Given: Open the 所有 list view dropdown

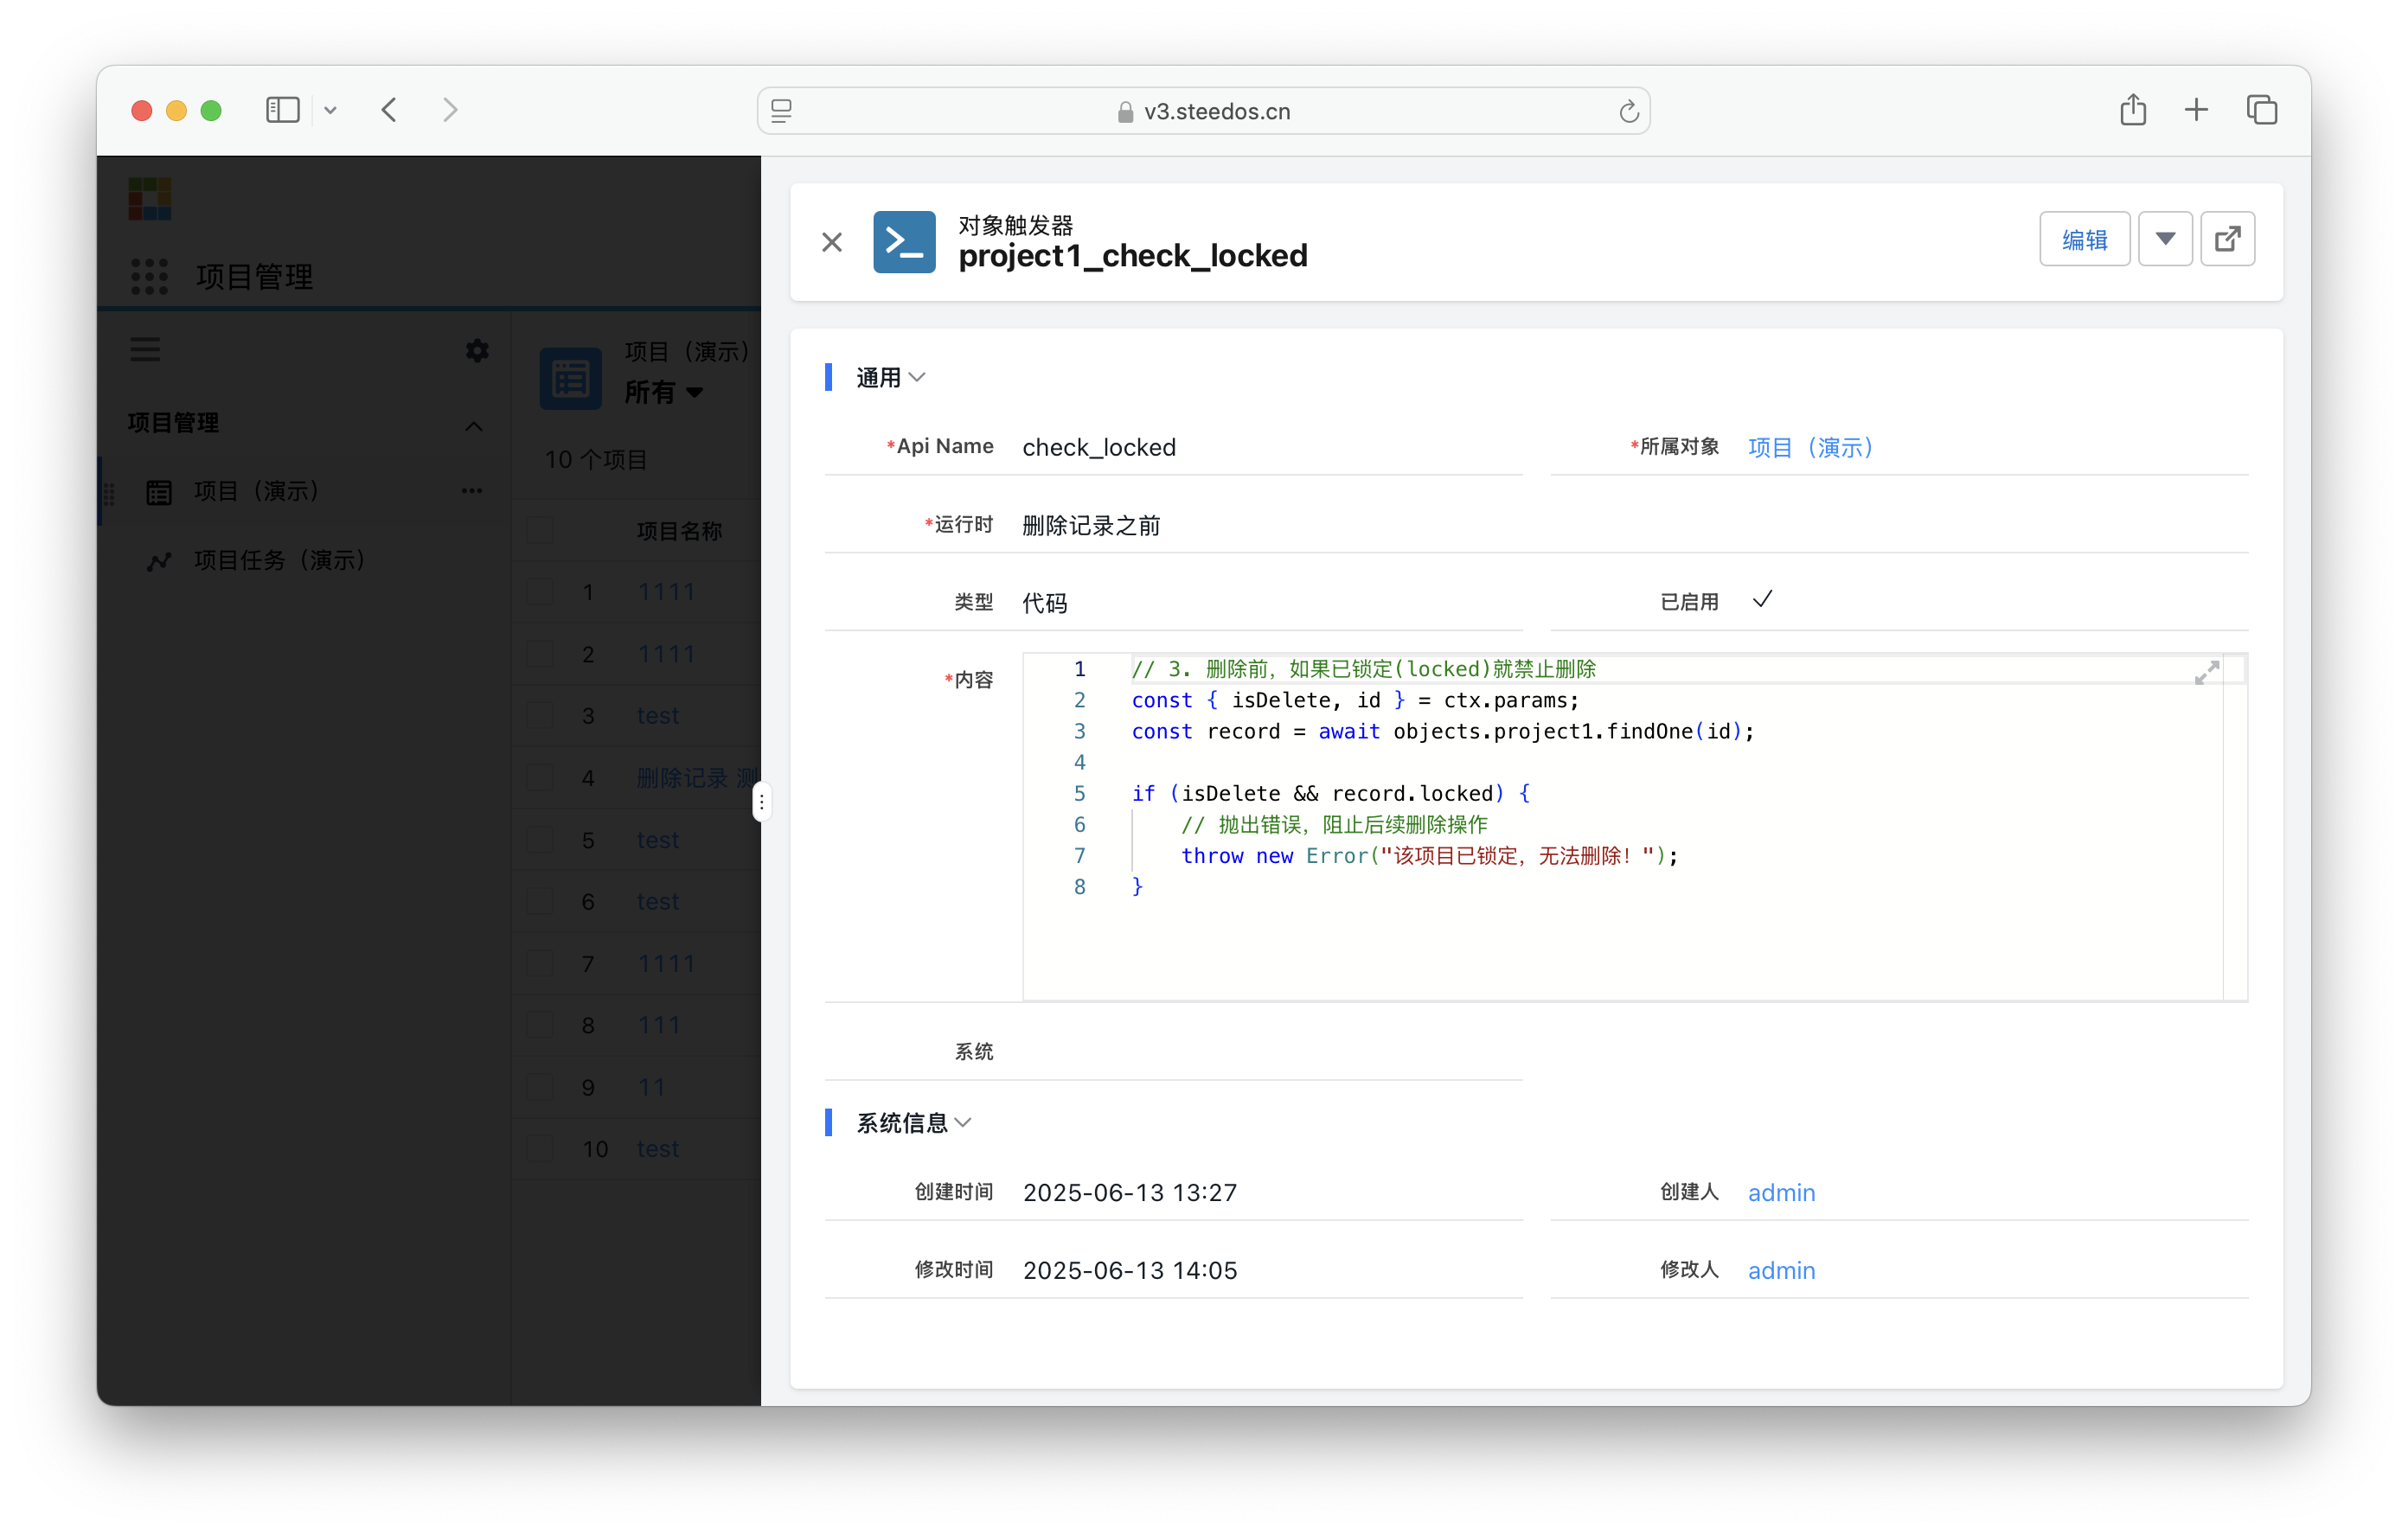Looking at the screenshot, I should click(x=665, y=392).
